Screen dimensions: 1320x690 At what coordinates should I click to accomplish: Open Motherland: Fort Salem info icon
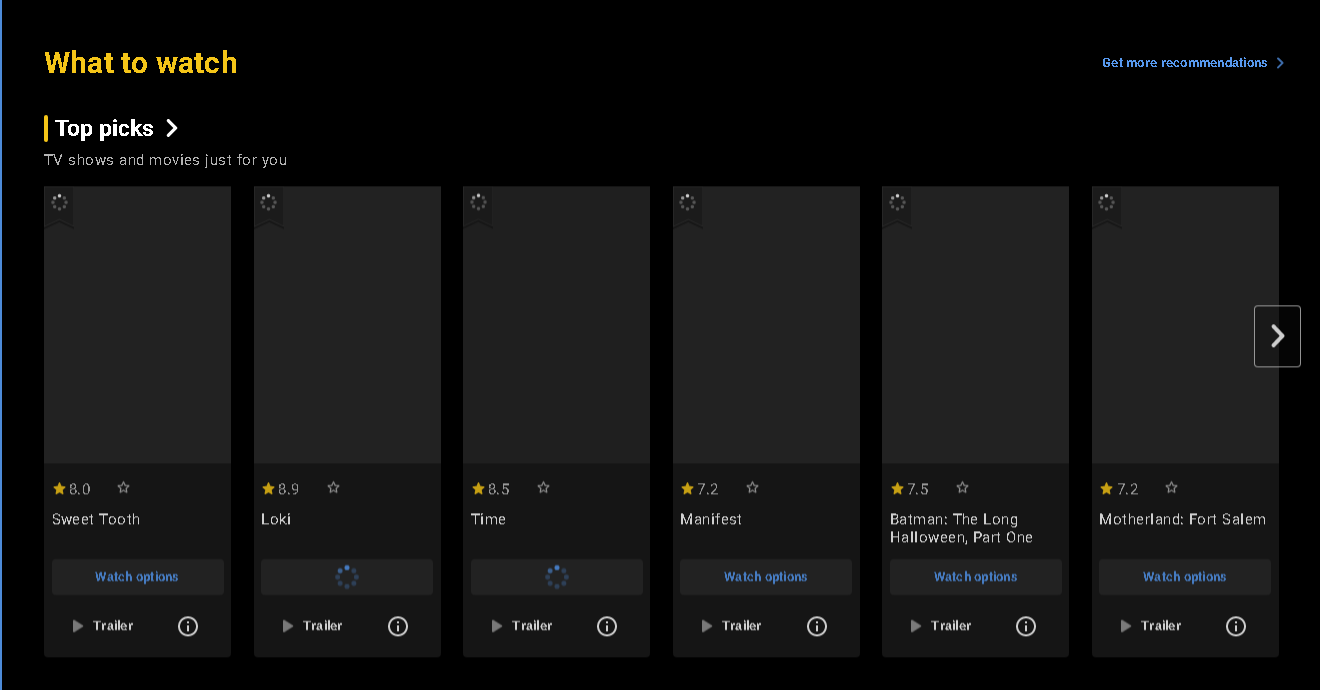pos(1236,626)
